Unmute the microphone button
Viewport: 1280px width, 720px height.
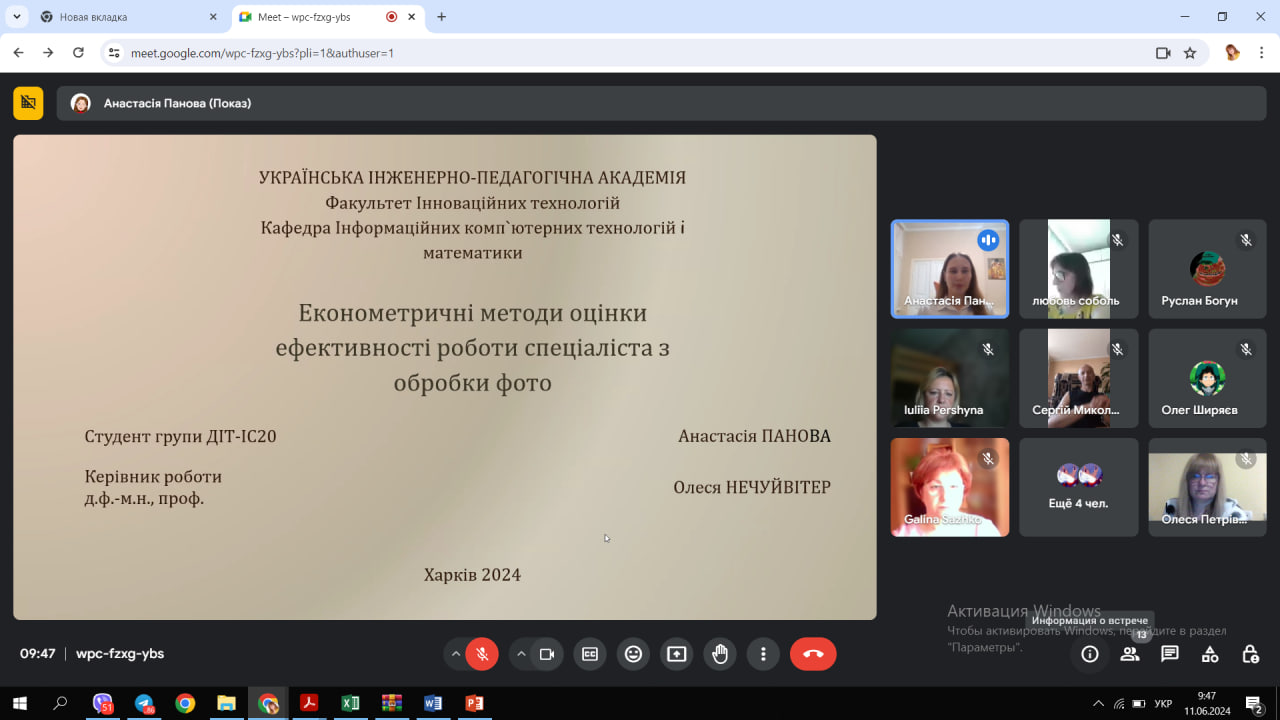(482, 654)
